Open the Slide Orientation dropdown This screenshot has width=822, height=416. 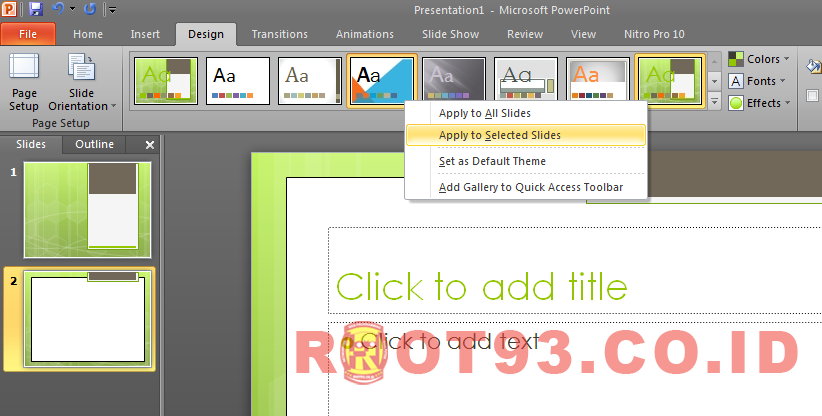pyautogui.click(x=81, y=82)
